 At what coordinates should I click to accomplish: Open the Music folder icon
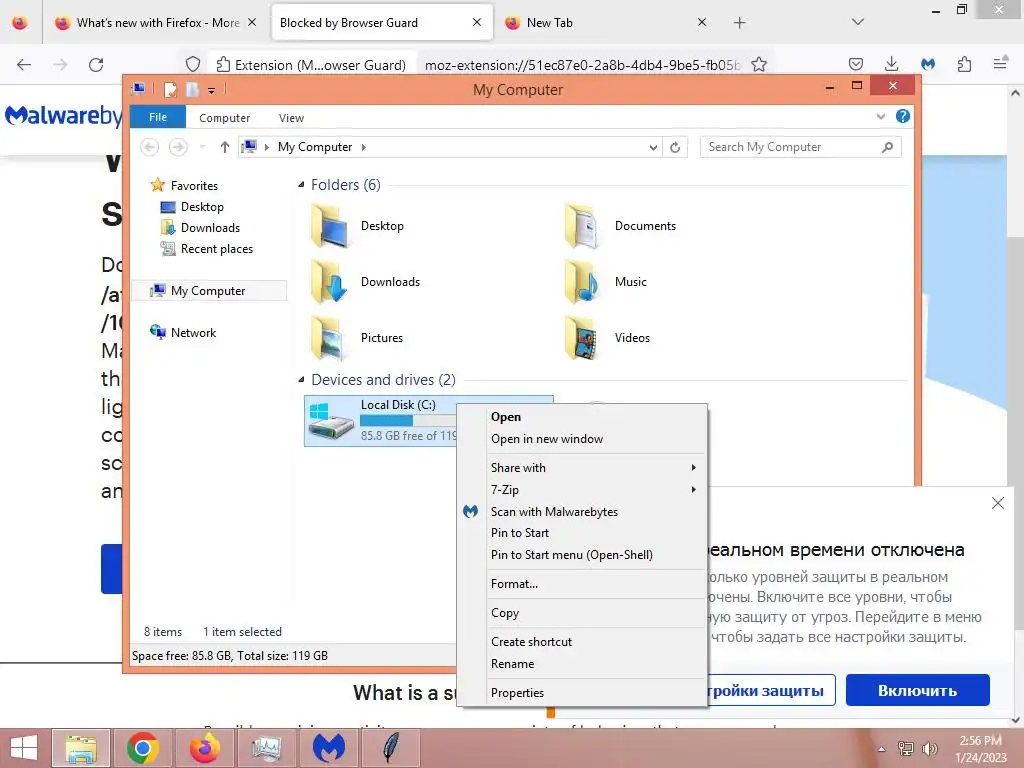(x=582, y=282)
